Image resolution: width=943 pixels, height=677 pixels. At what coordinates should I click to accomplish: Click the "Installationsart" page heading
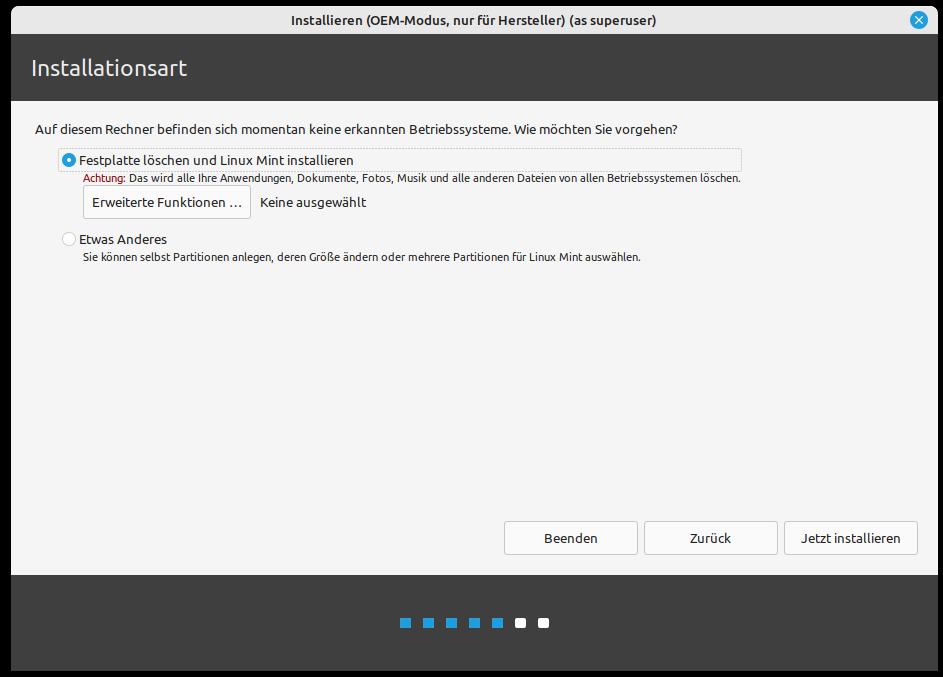[109, 68]
